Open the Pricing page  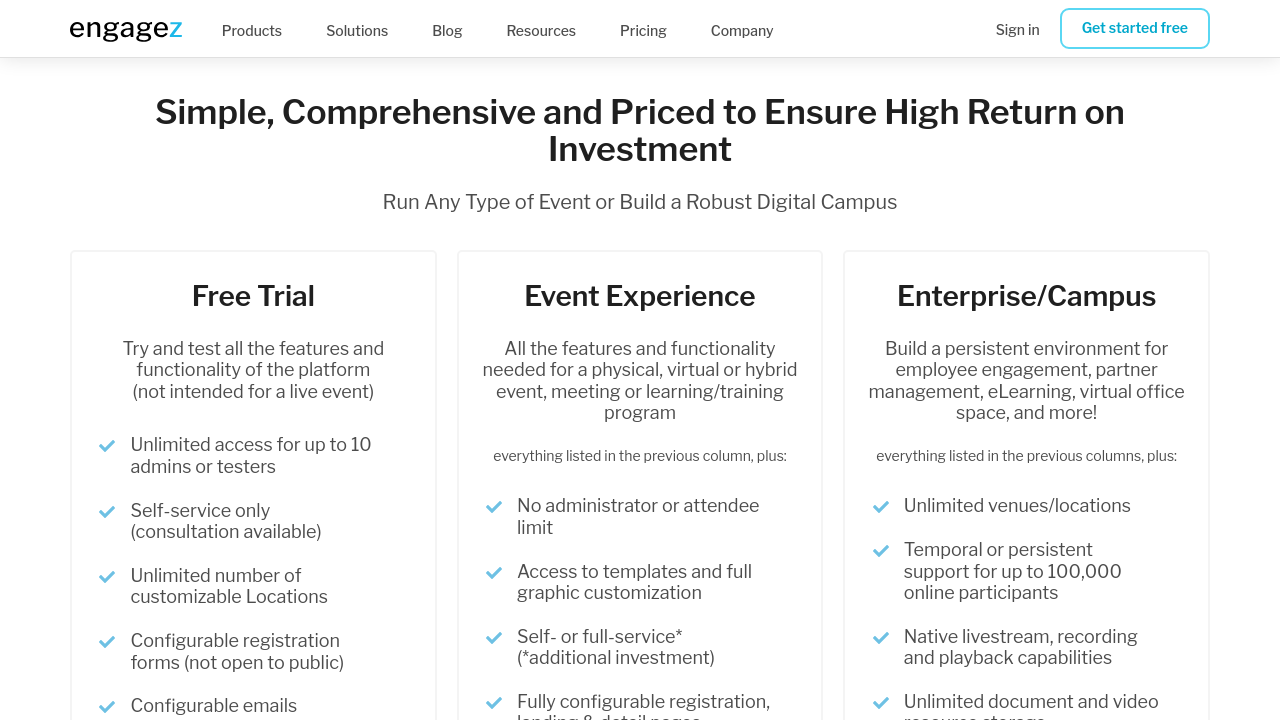(x=643, y=31)
